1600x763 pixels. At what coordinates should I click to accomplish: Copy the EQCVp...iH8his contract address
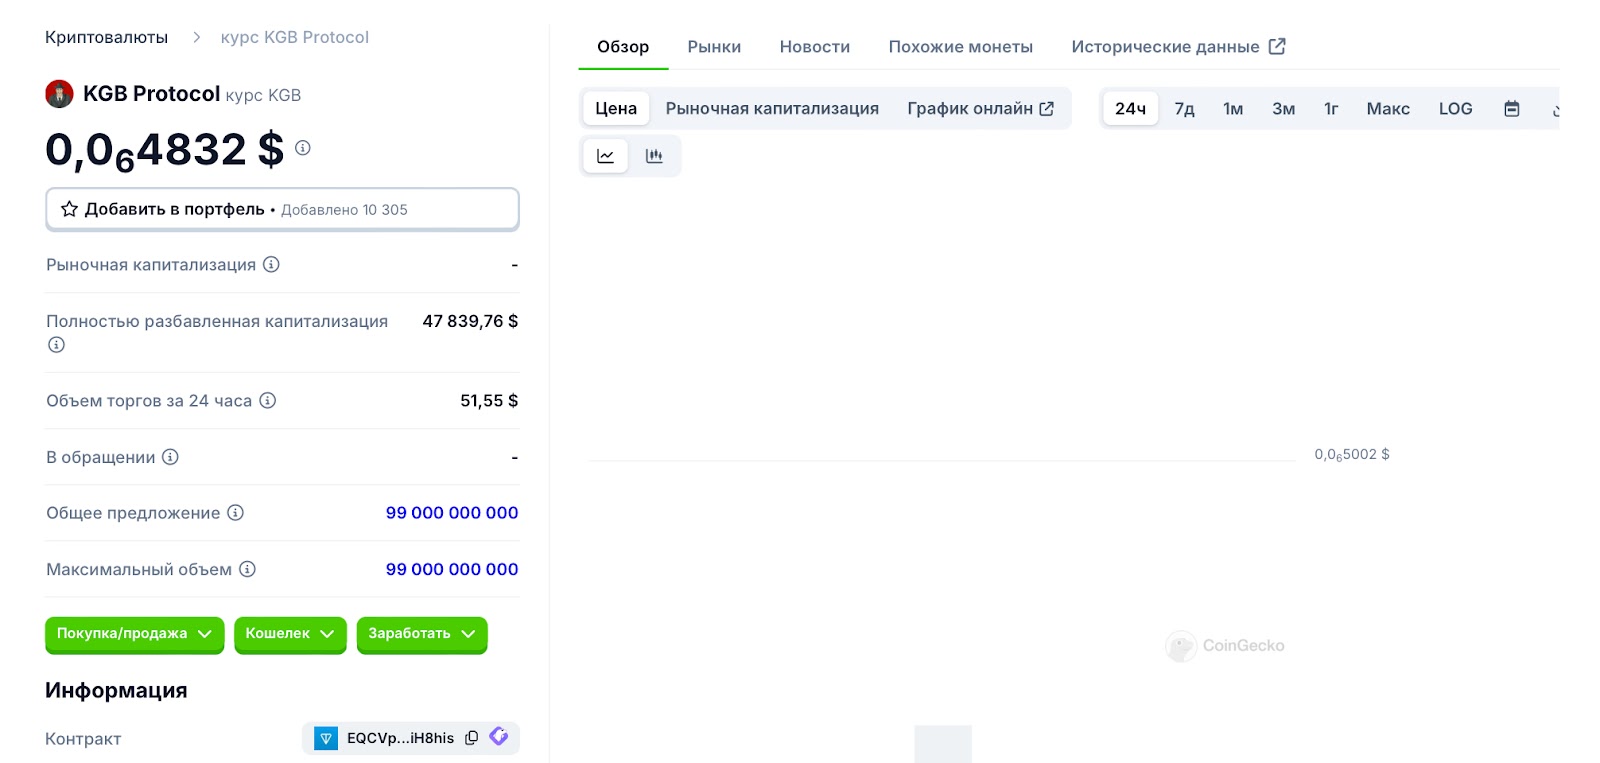click(x=472, y=738)
